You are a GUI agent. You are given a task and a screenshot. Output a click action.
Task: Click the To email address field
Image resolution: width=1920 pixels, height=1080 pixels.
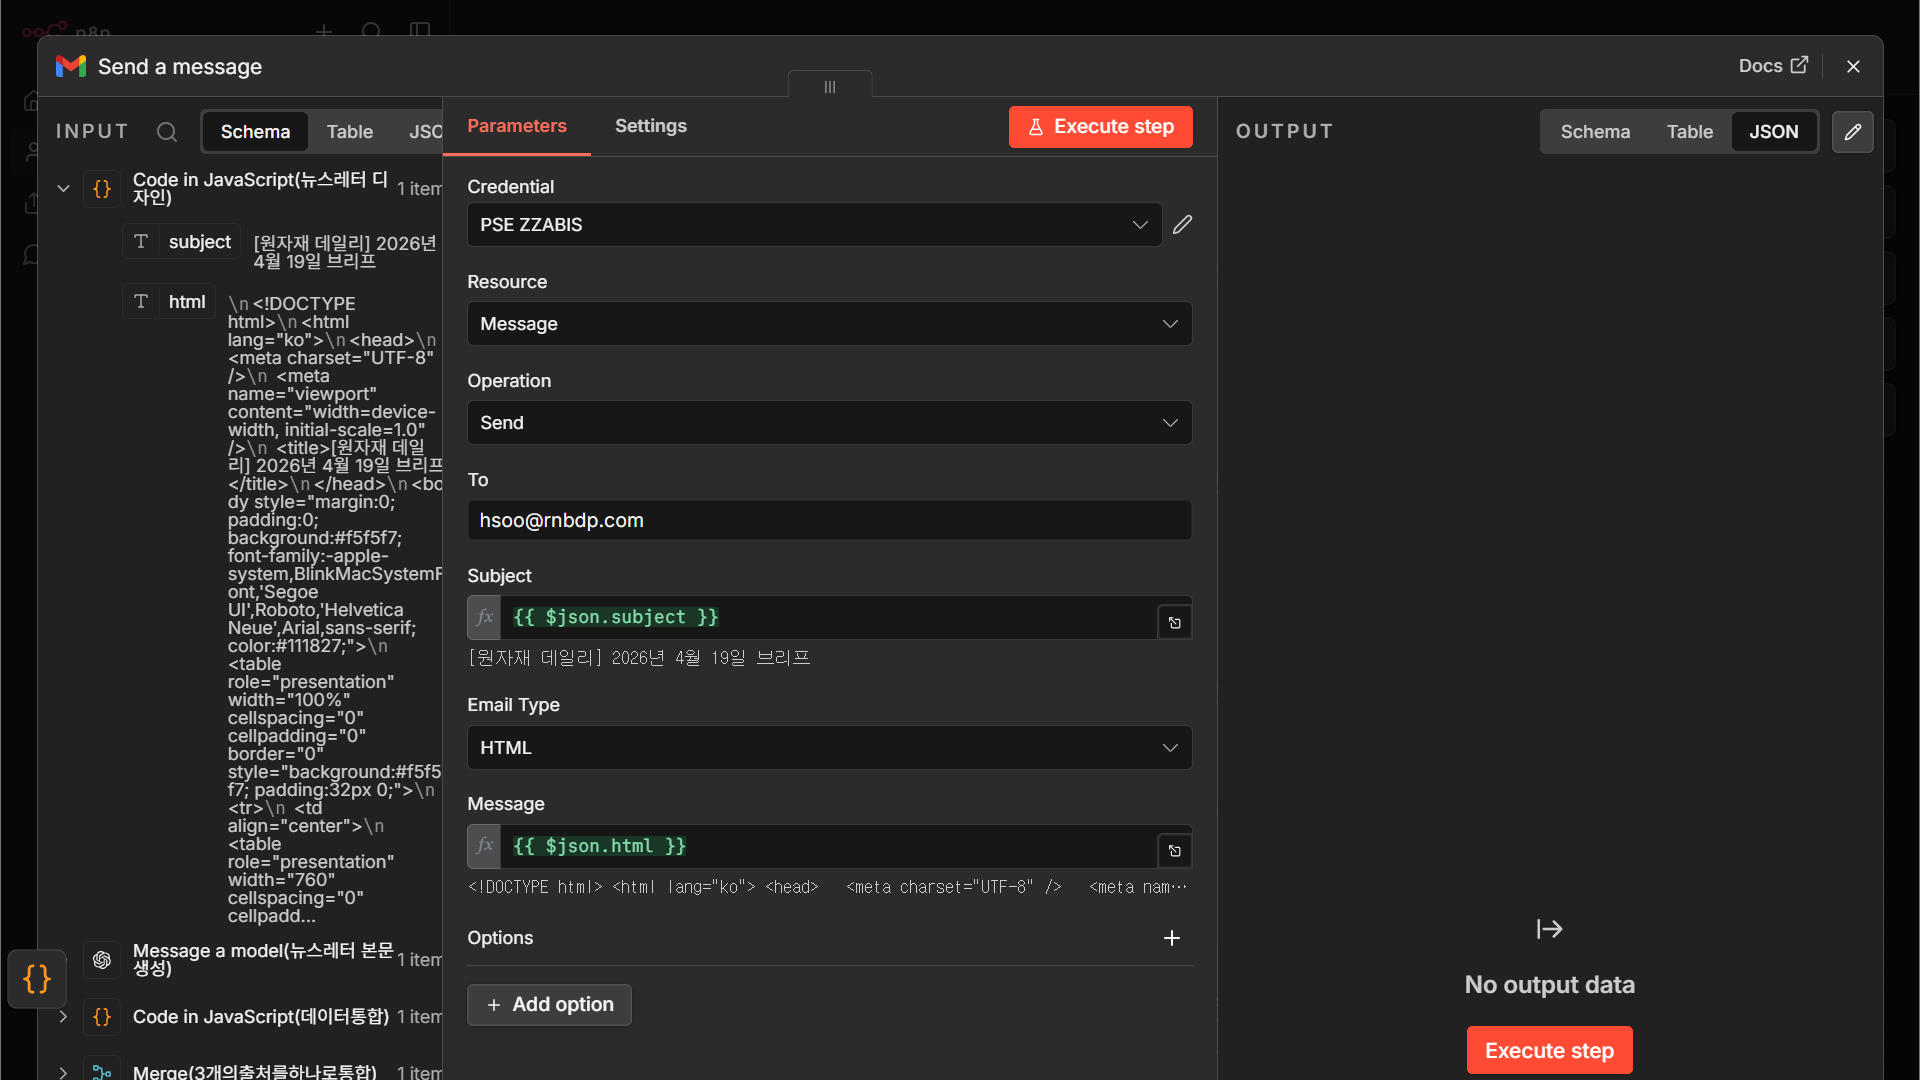829,520
